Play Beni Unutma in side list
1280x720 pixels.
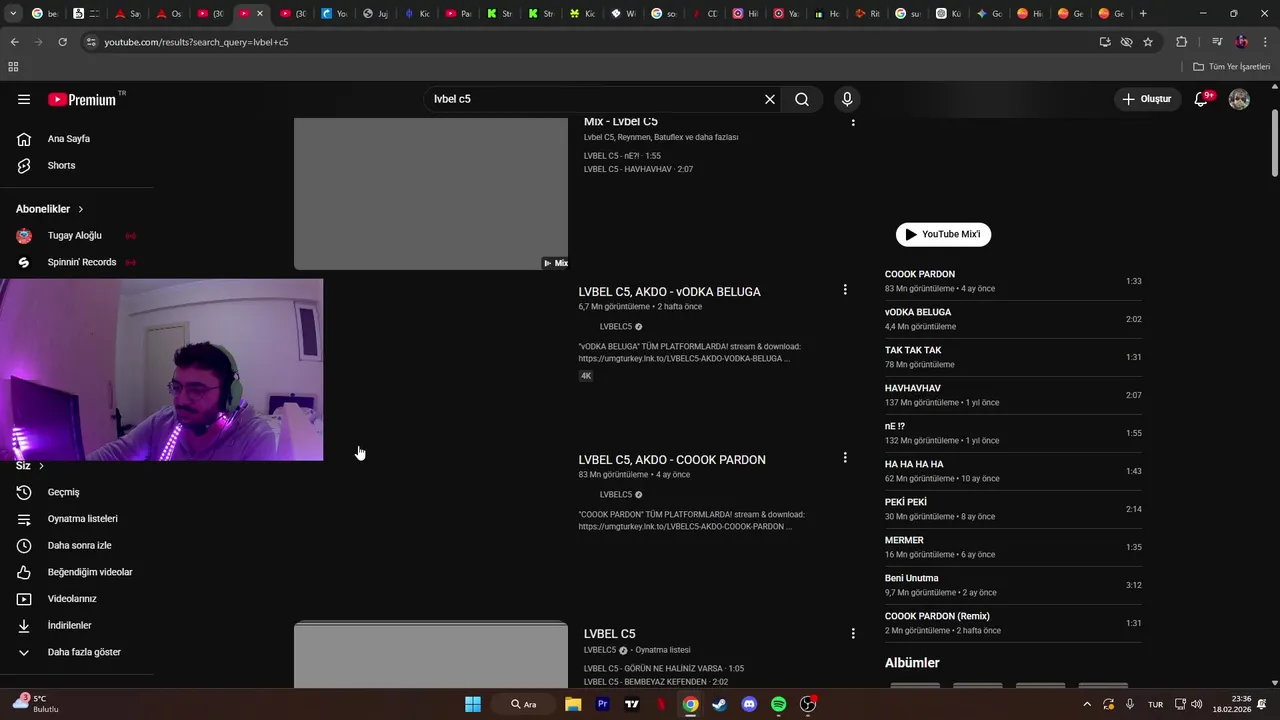1013,585
